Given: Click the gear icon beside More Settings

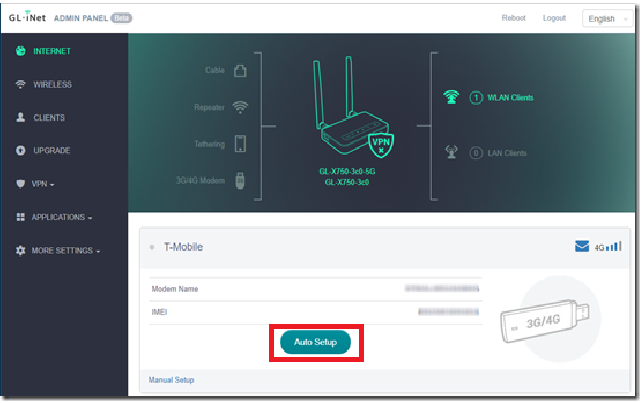Looking at the screenshot, I should pyautogui.click(x=20, y=250).
